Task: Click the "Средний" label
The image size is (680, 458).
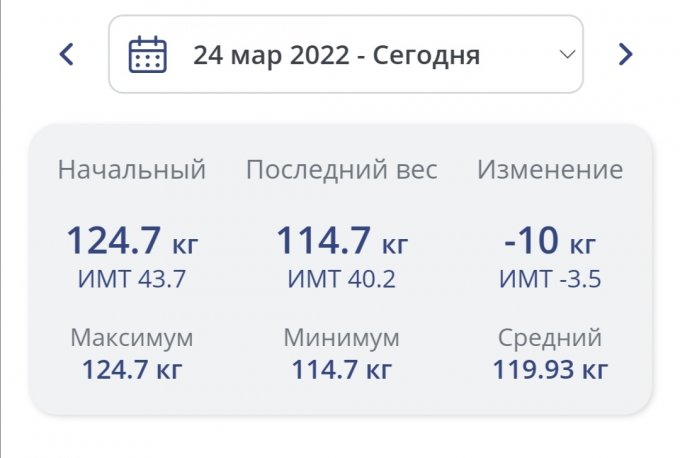Action: pyautogui.click(x=550, y=337)
